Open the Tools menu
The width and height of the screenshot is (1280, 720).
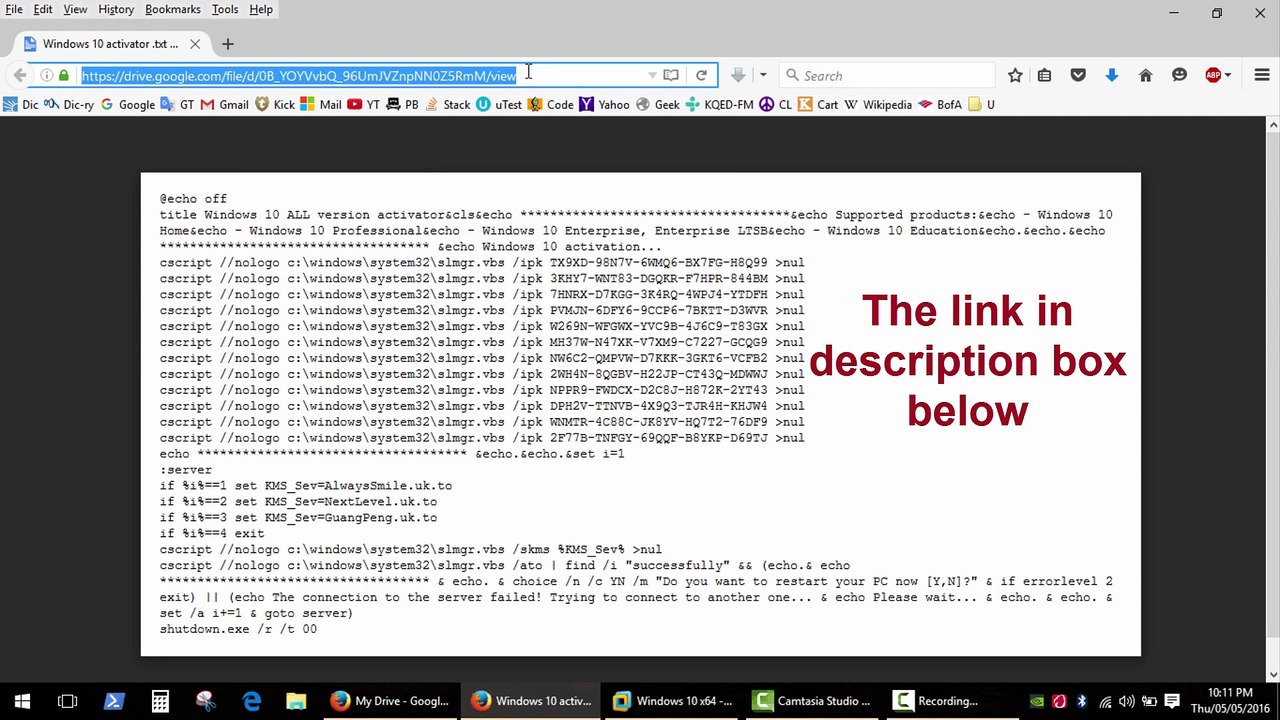click(x=225, y=9)
